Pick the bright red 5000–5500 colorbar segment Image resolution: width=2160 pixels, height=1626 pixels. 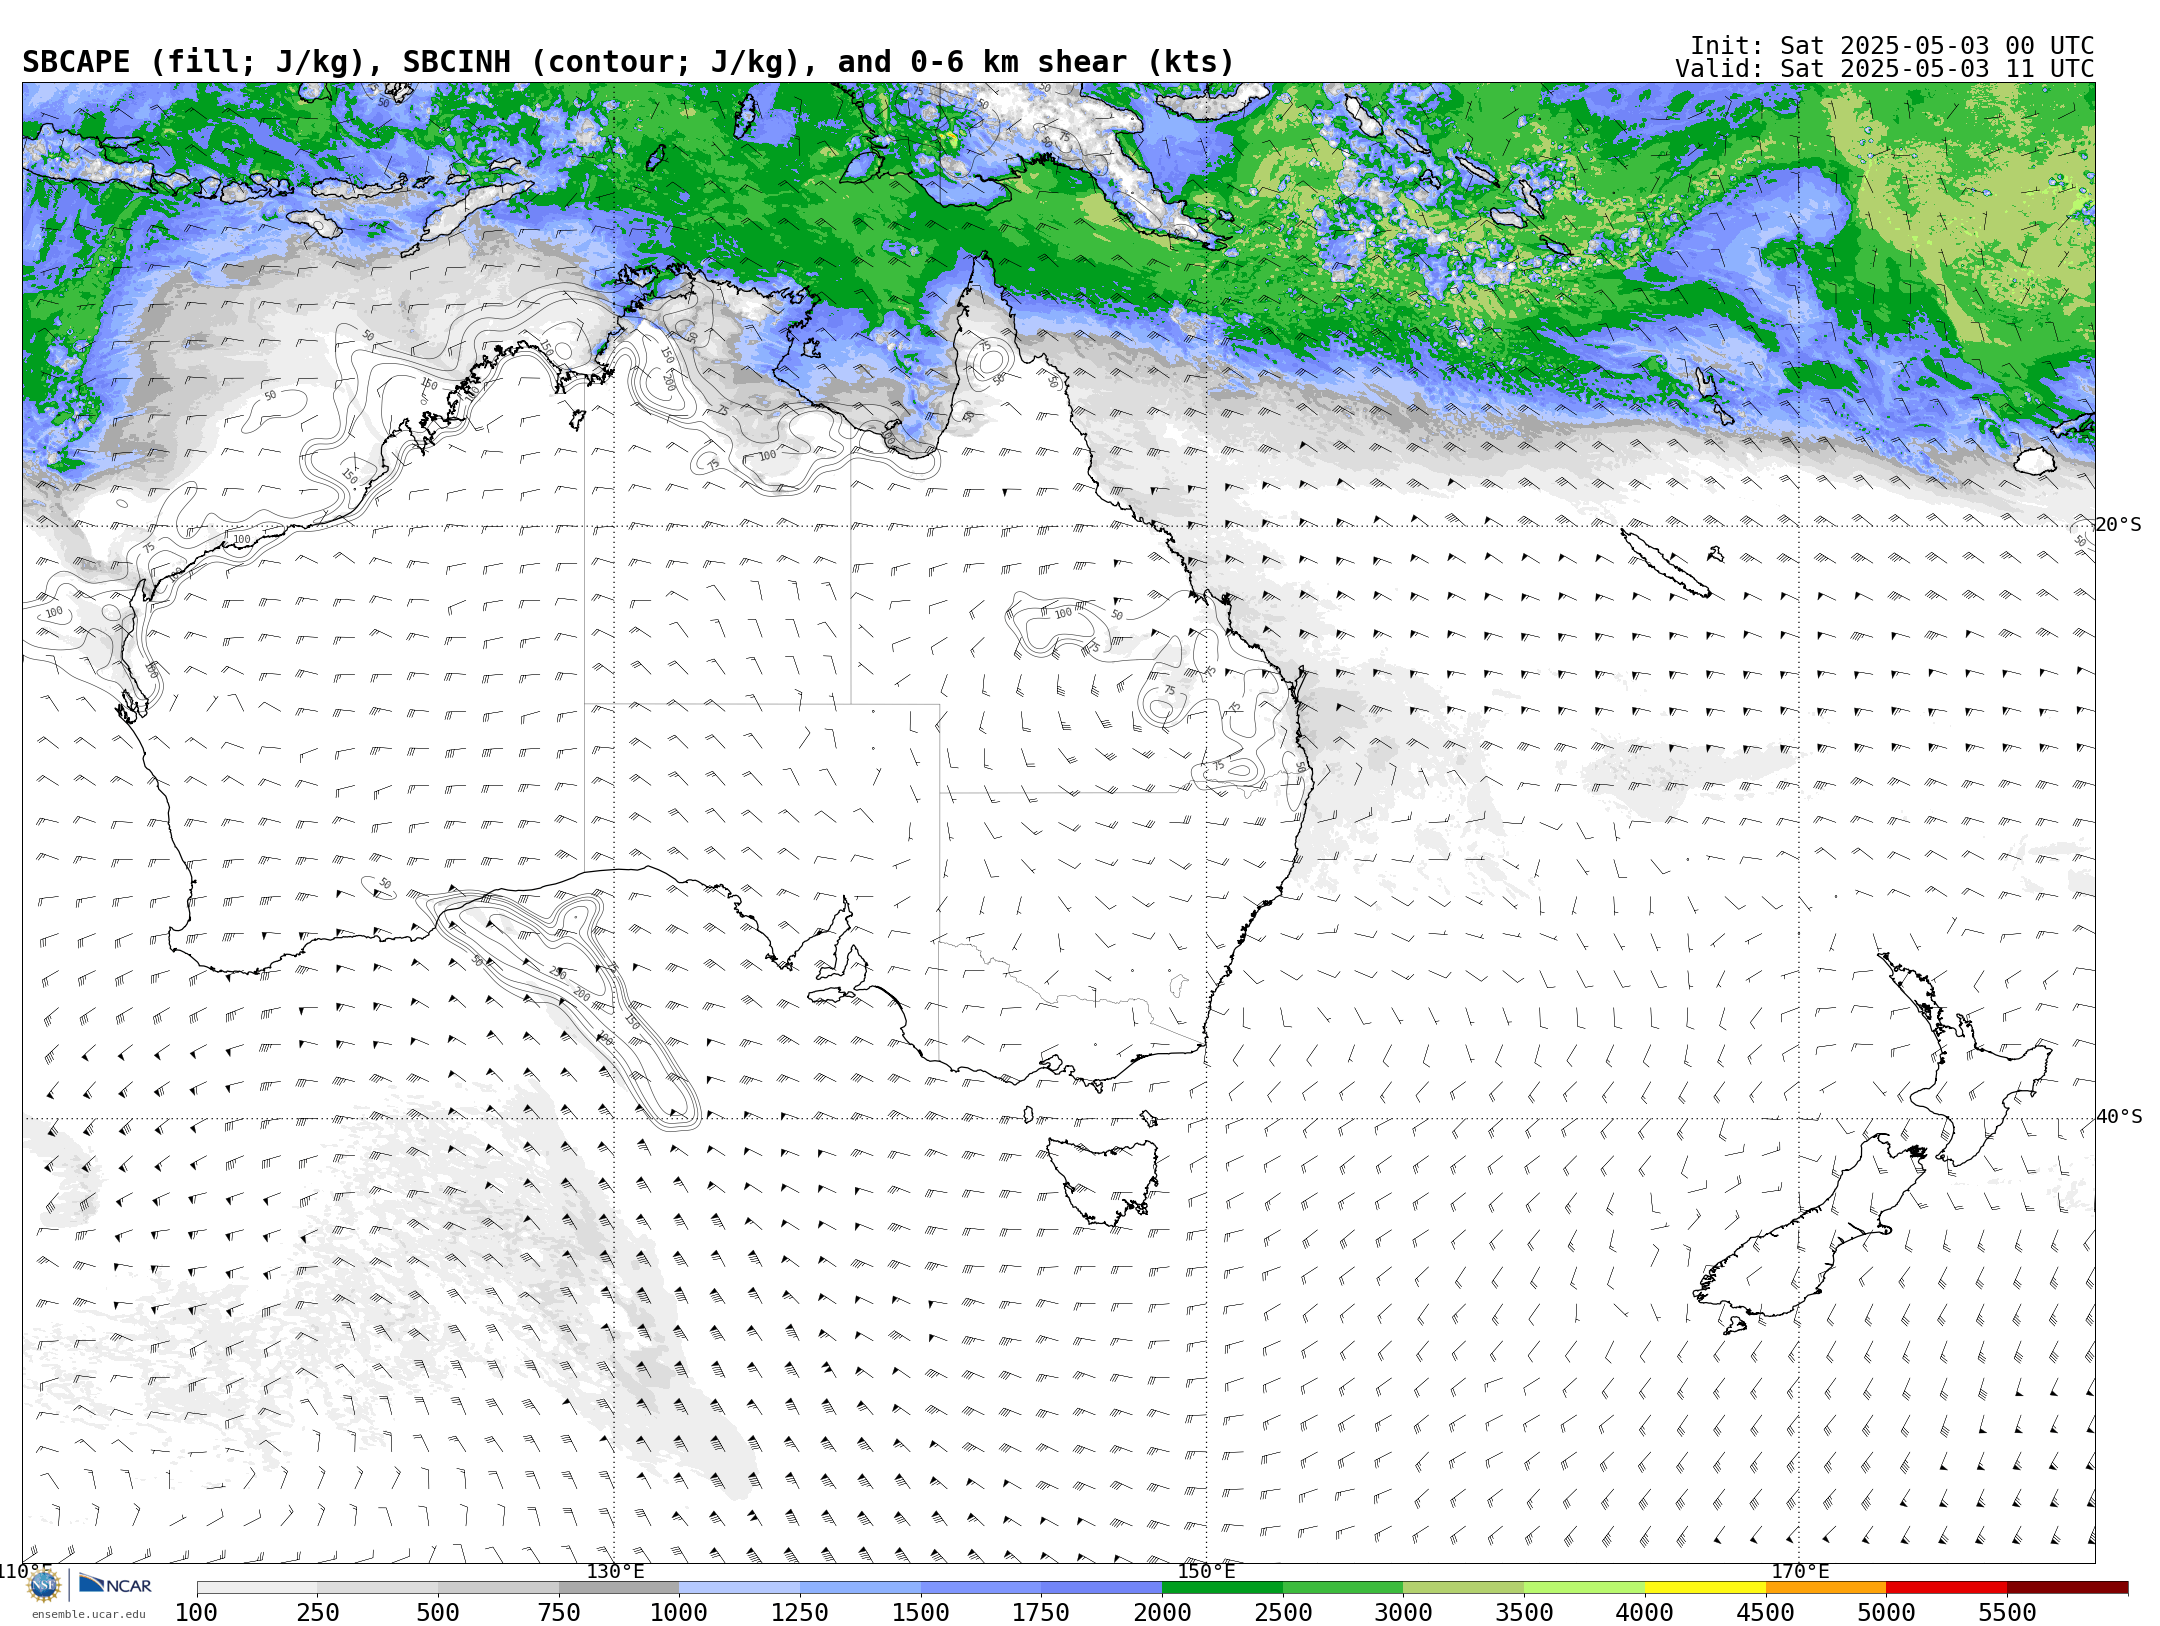(1946, 1587)
